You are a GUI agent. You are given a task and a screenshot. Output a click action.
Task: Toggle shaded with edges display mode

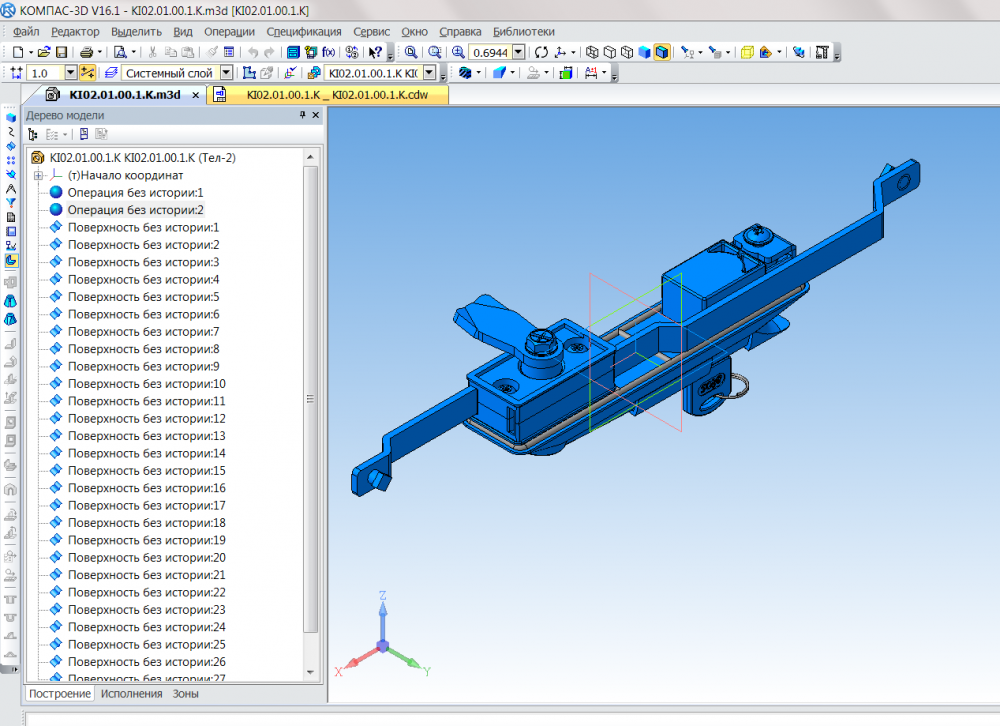(x=662, y=52)
